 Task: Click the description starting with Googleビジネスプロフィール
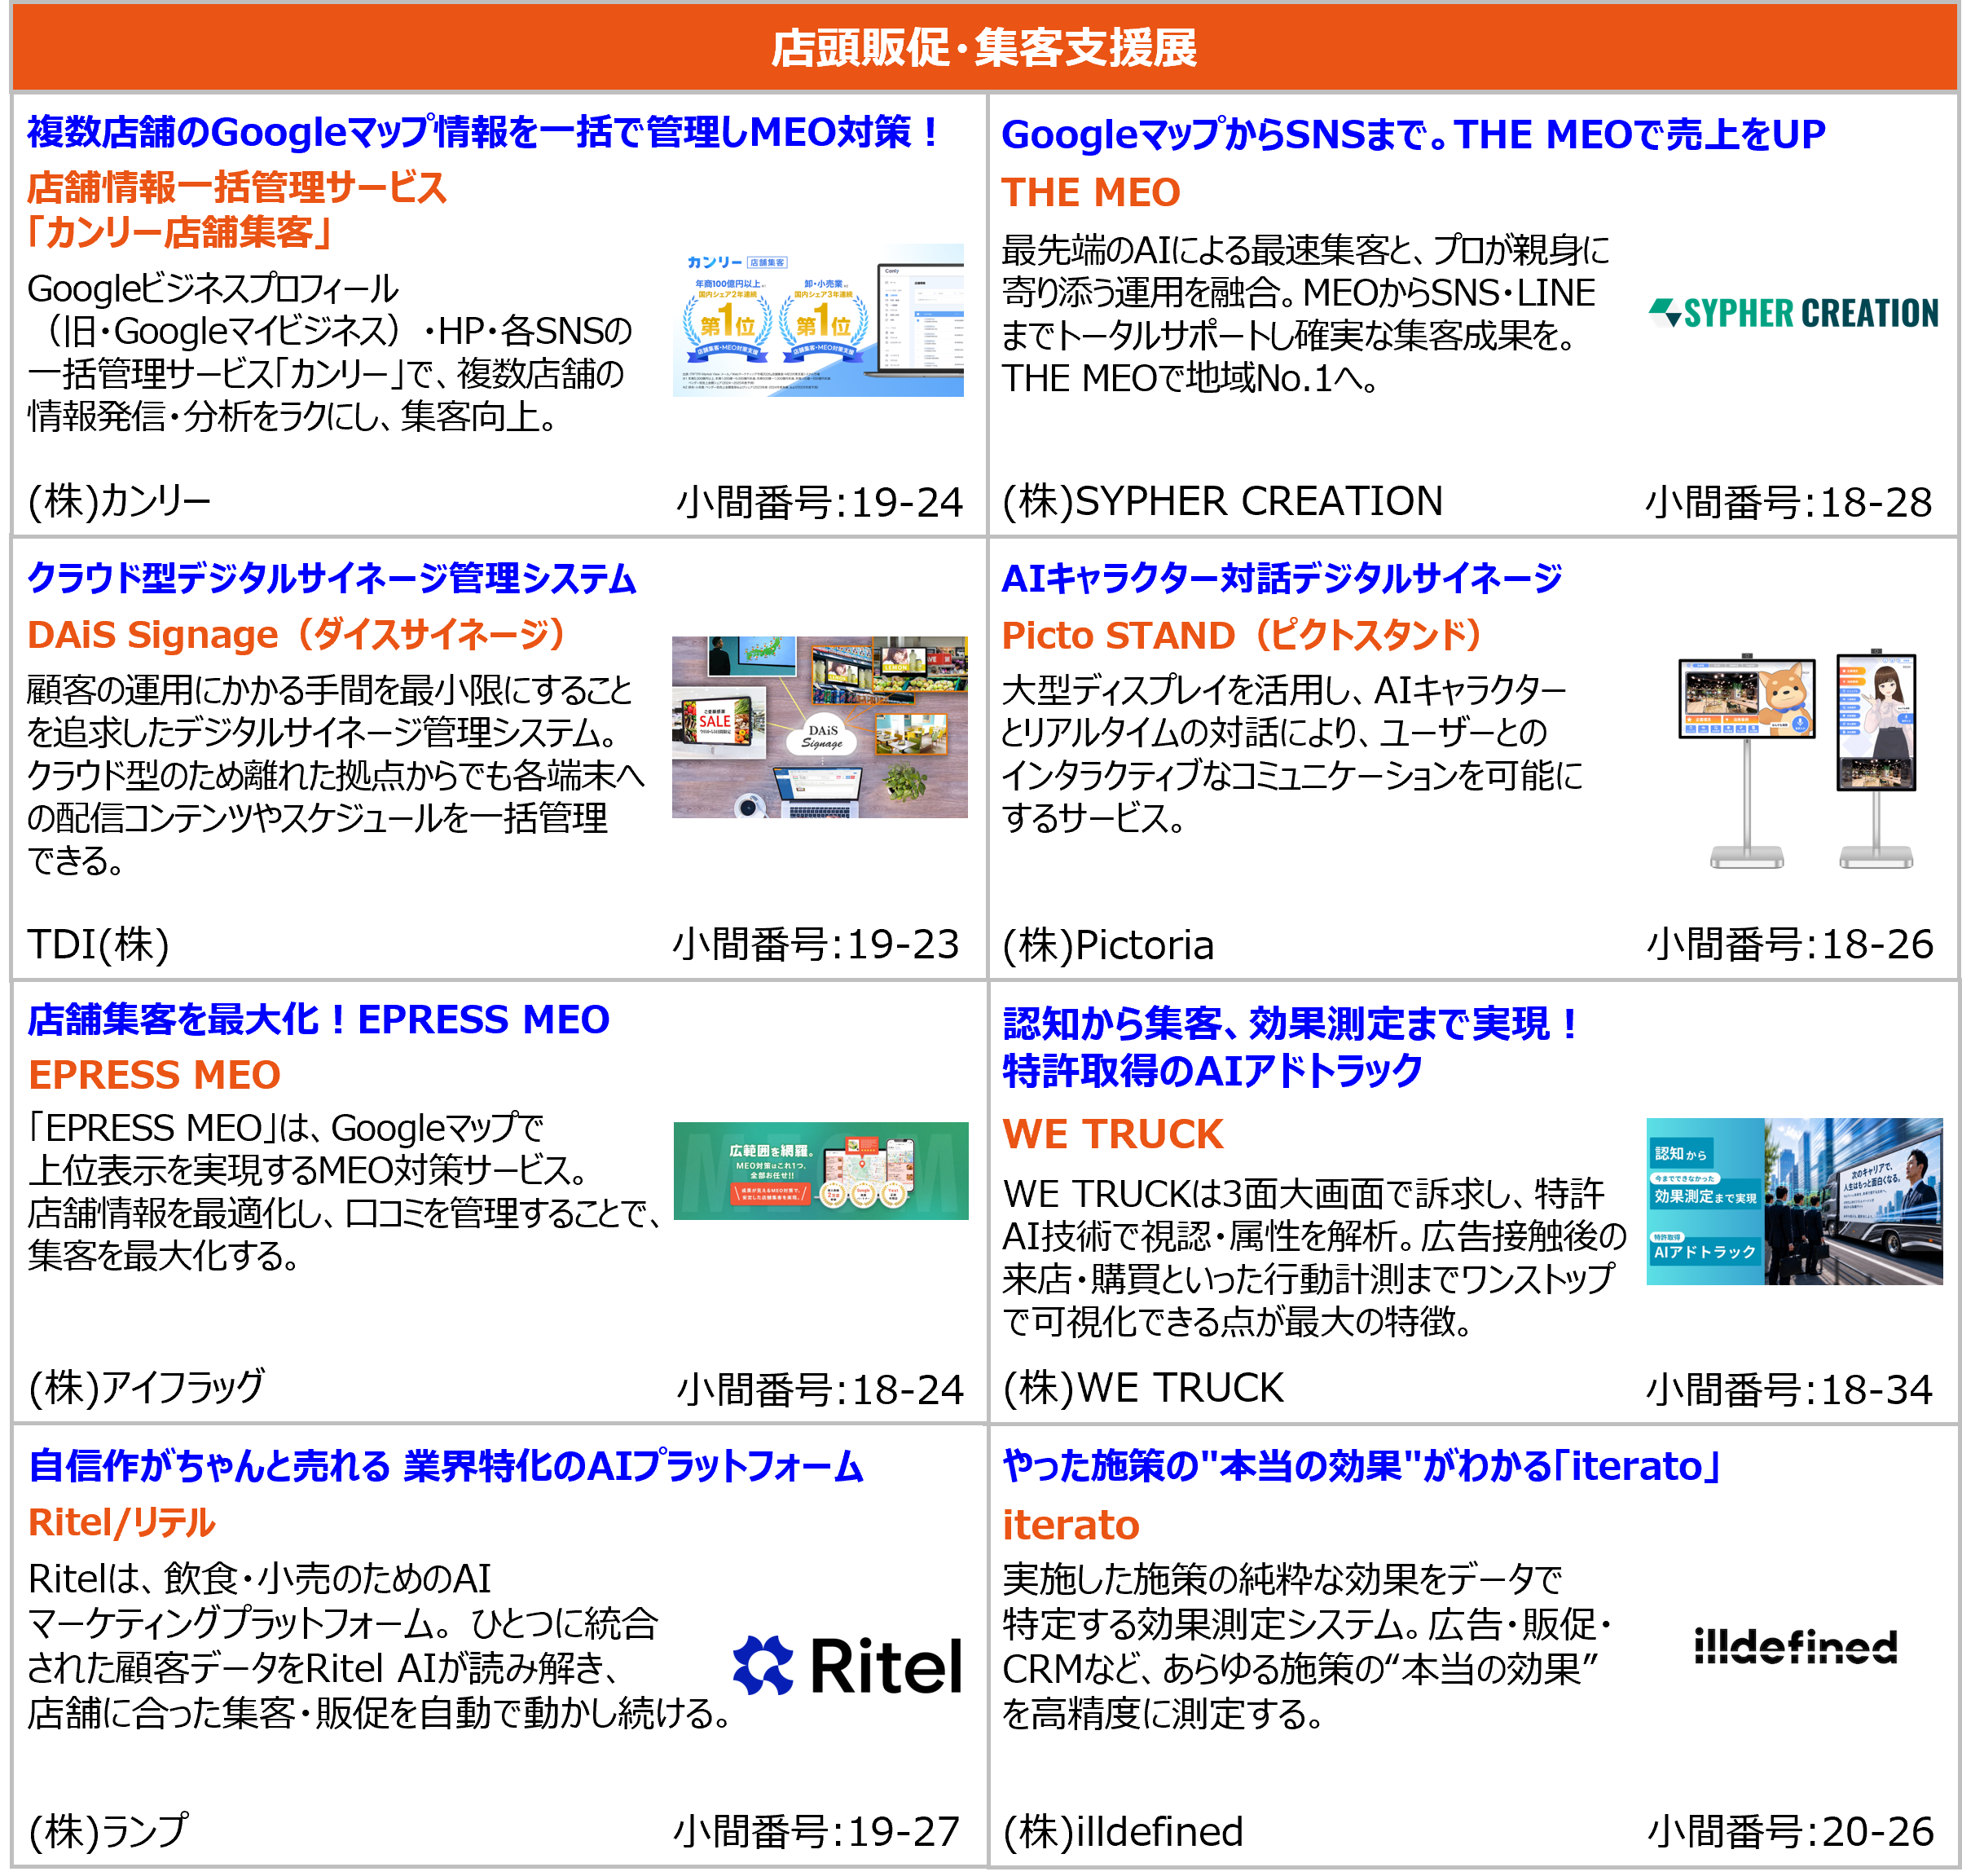coord(330,352)
